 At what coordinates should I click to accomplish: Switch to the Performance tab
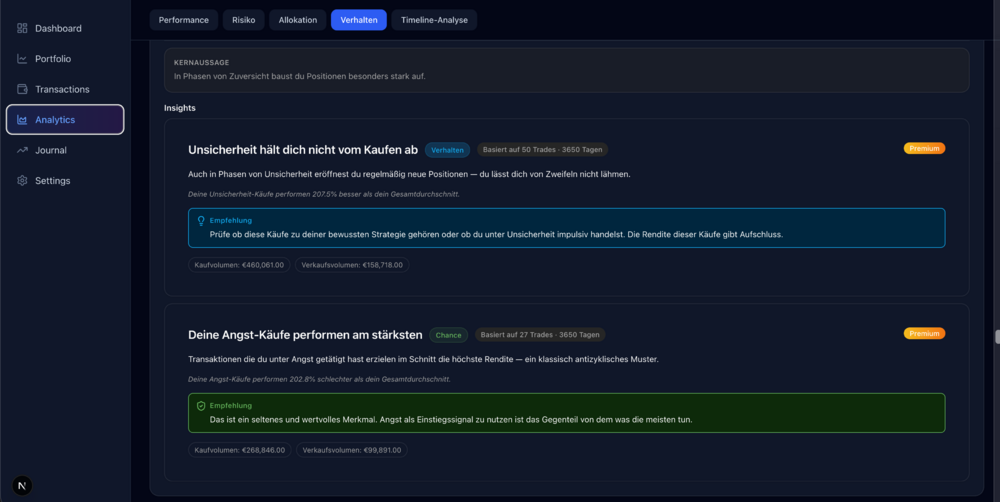click(x=184, y=20)
